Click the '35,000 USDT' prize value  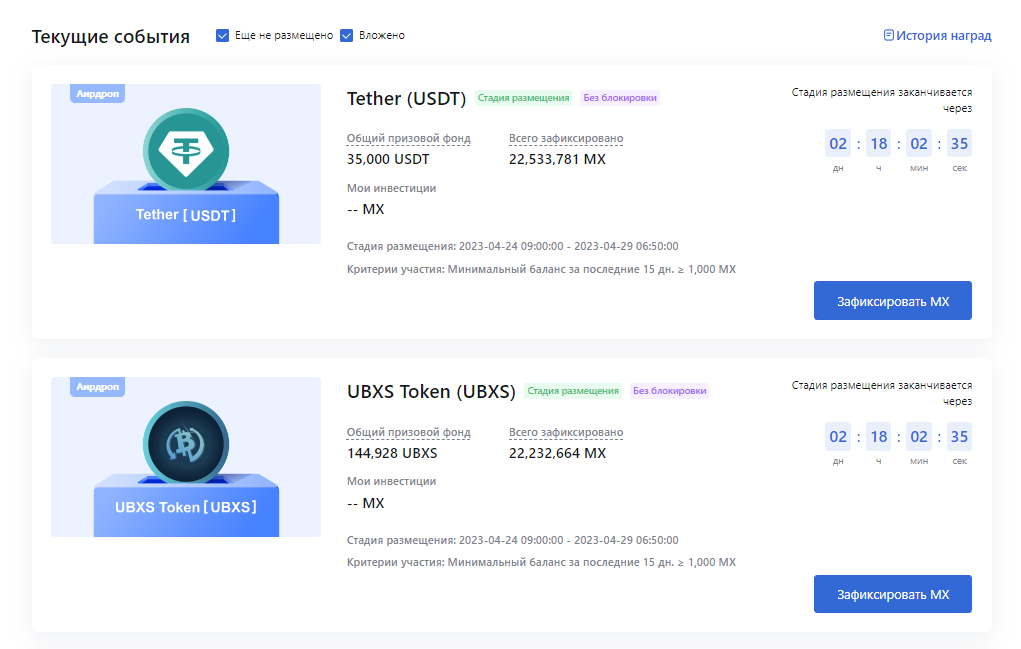click(388, 159)
